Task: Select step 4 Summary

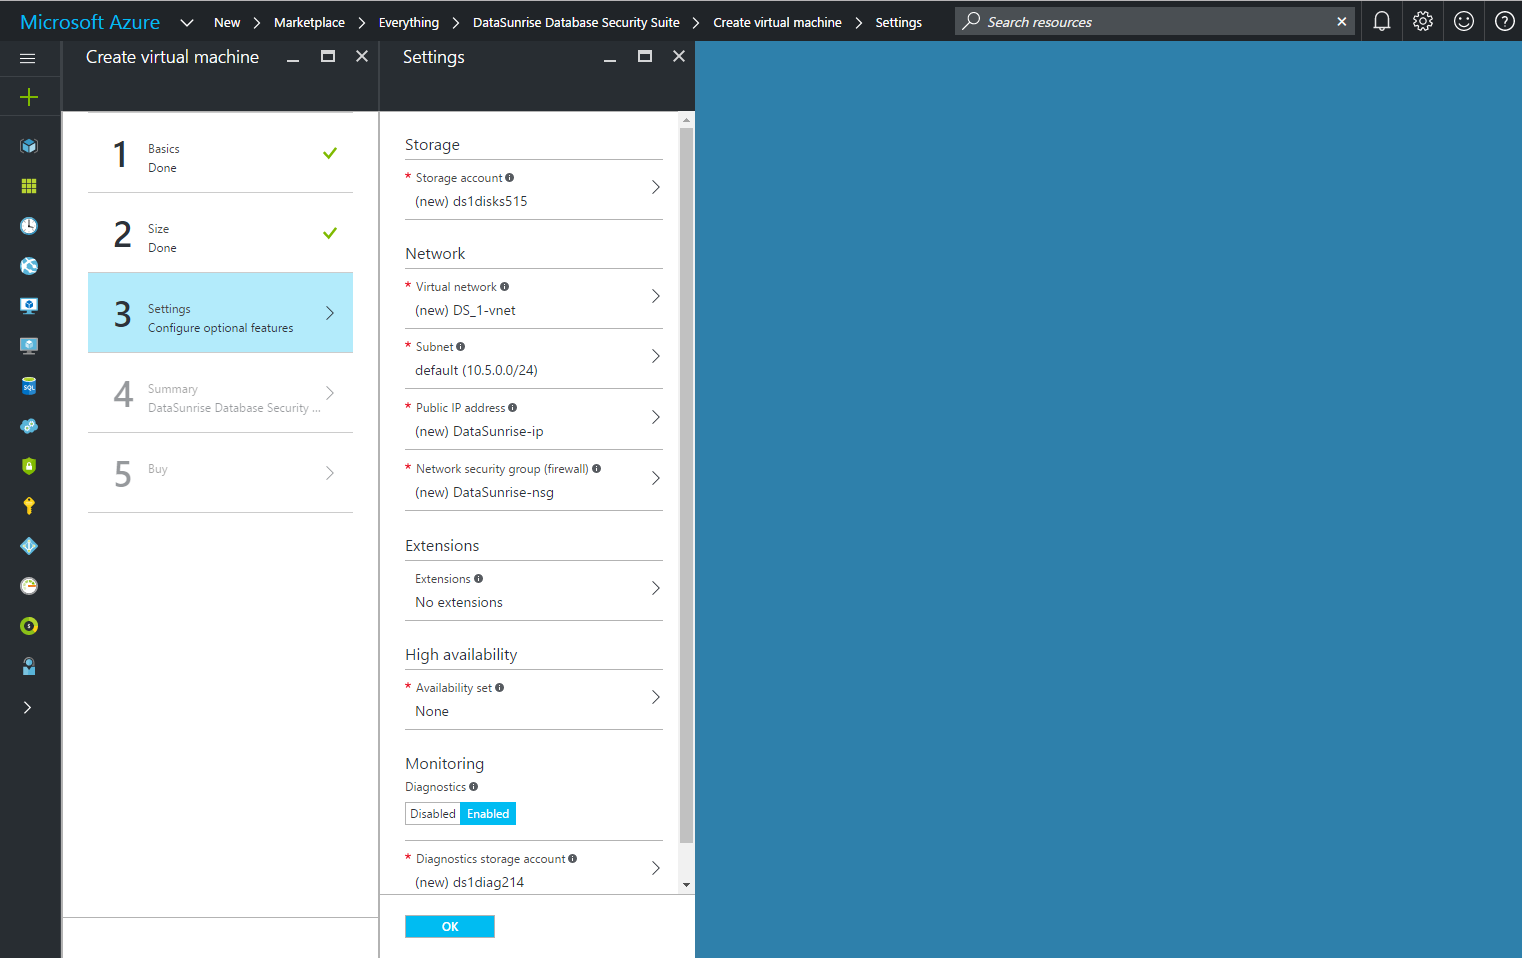Action: click(x=220, y=393)
